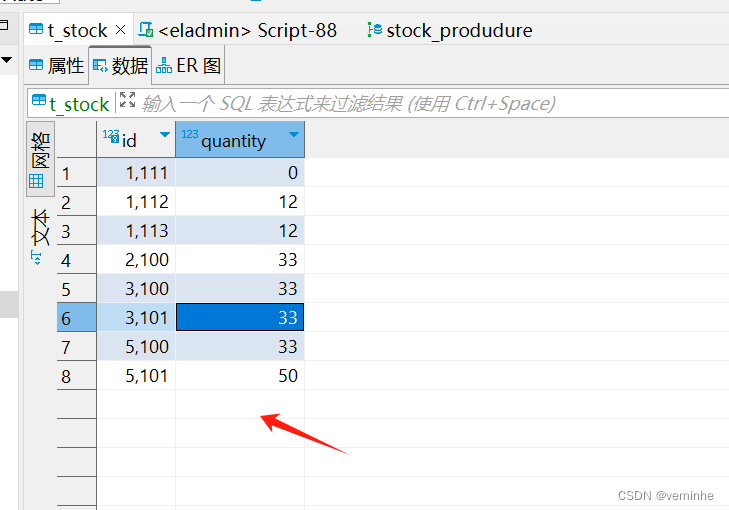Click quantity cell 33 in row 5,100

click(x=240, y=347)
